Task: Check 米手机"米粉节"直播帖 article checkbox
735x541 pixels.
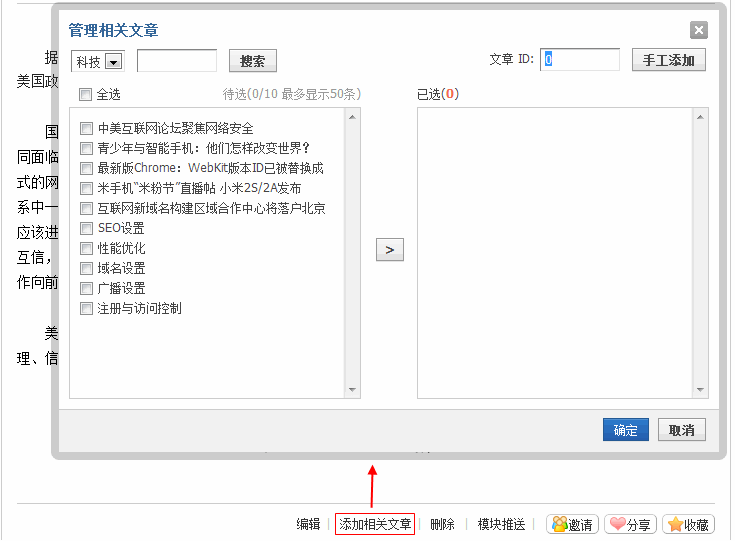Action: tap(86, 188)
